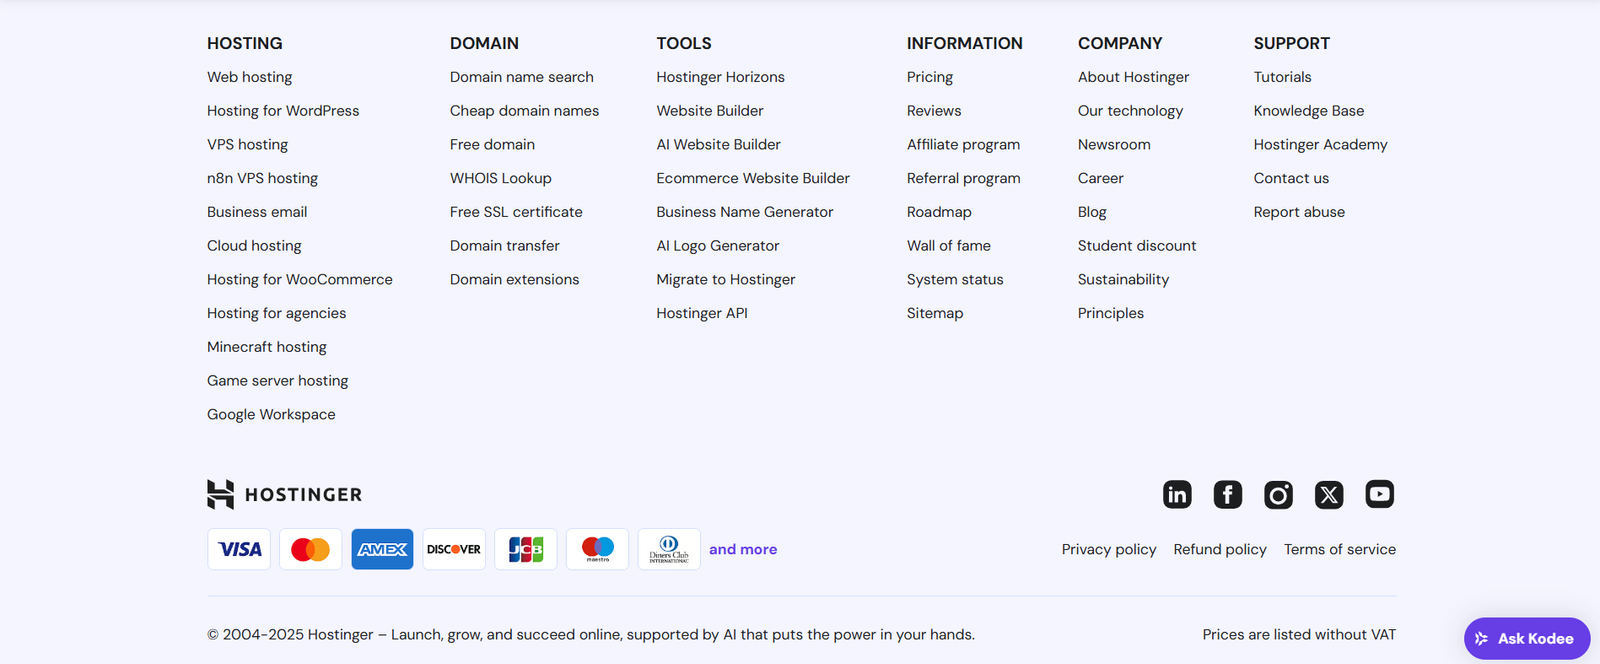
Task: Open the YouTube channel icon
Action: pyautogui.click(x=1380, y=494)
